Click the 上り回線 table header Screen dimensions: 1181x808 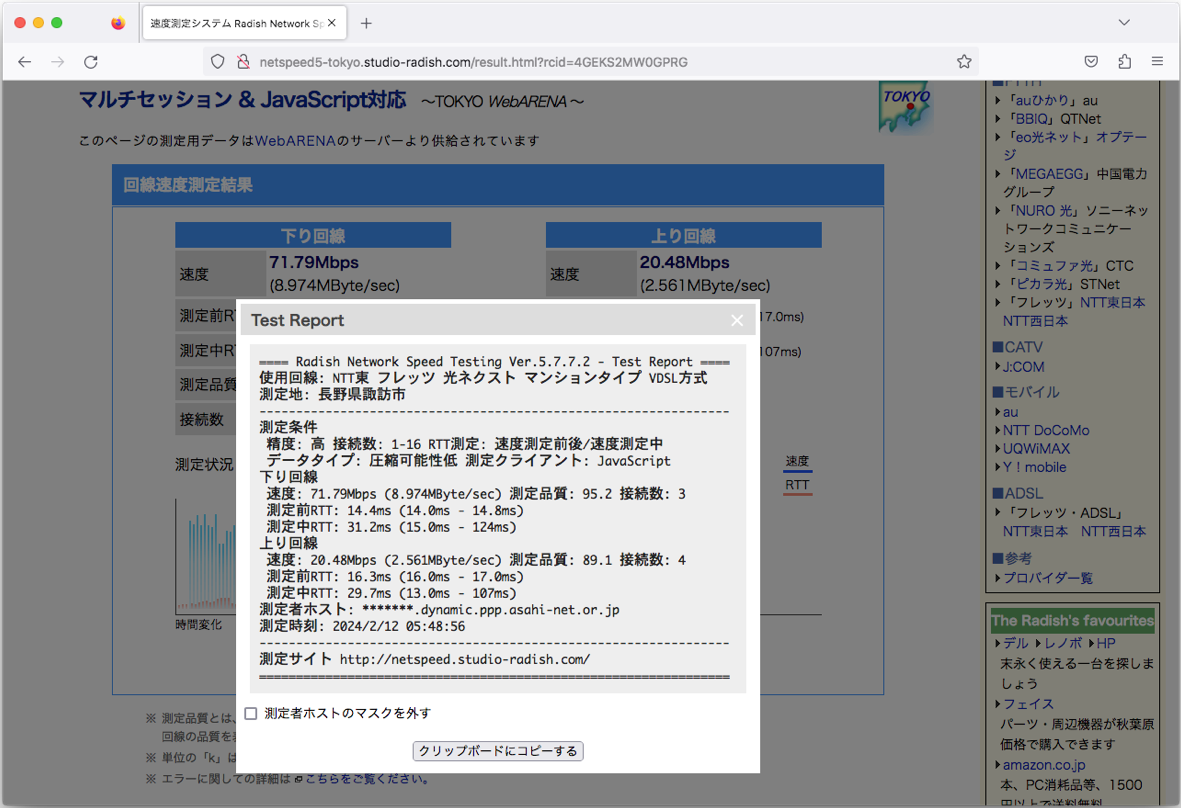(x=684, y=236)
